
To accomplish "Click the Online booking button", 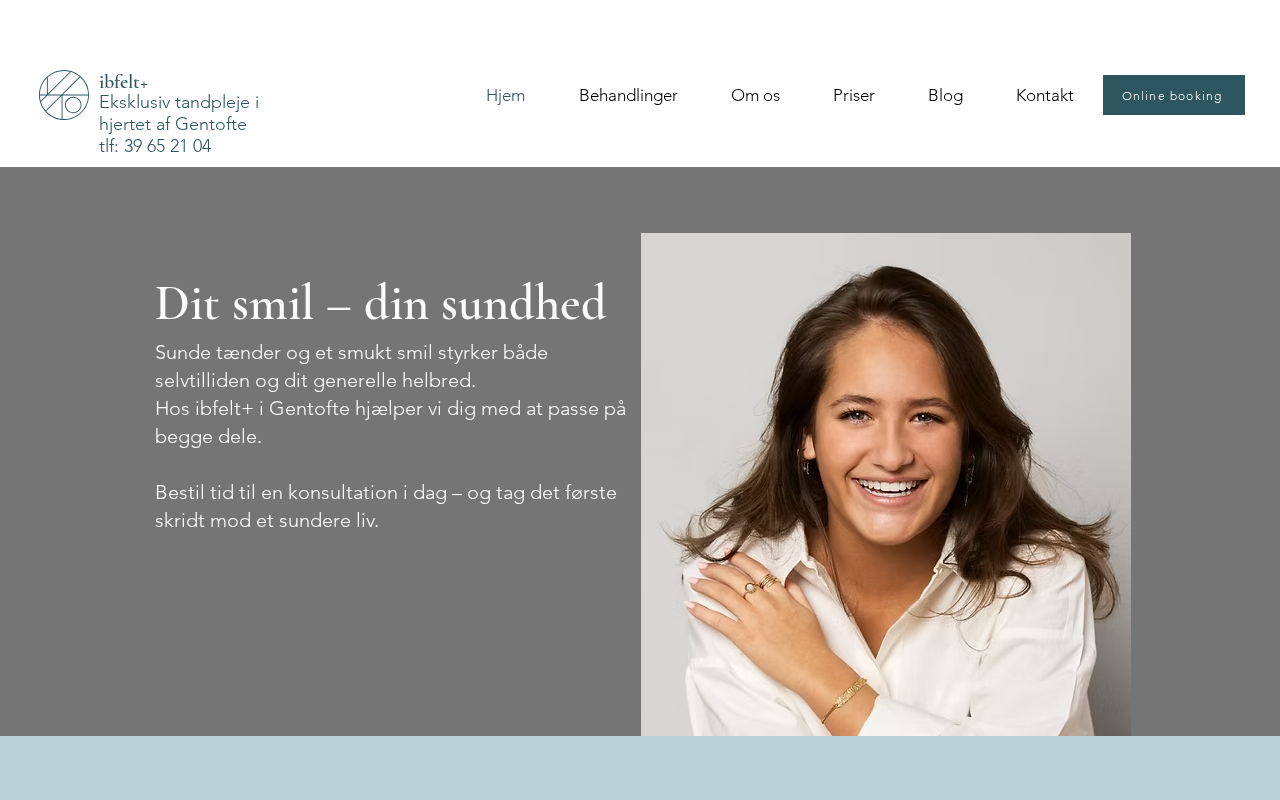I will pyautogui.click(x=1174, y=95).
